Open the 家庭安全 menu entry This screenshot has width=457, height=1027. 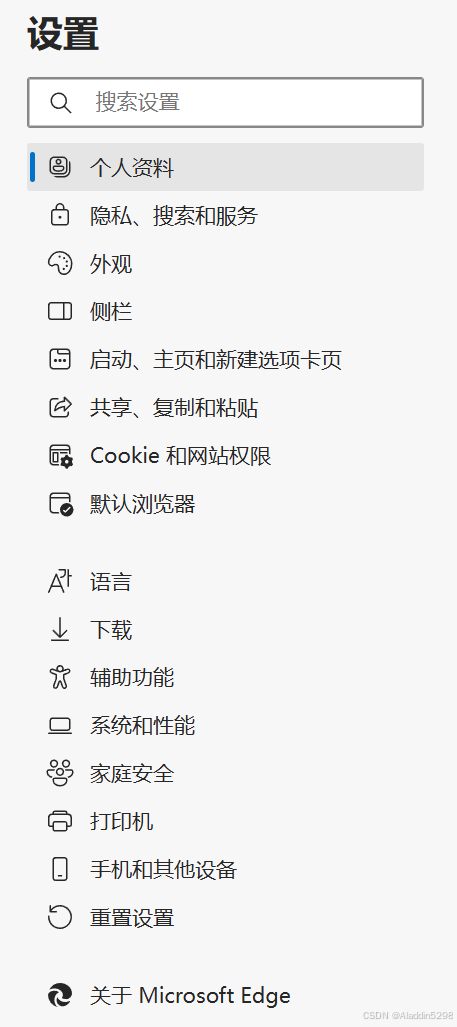225,774
